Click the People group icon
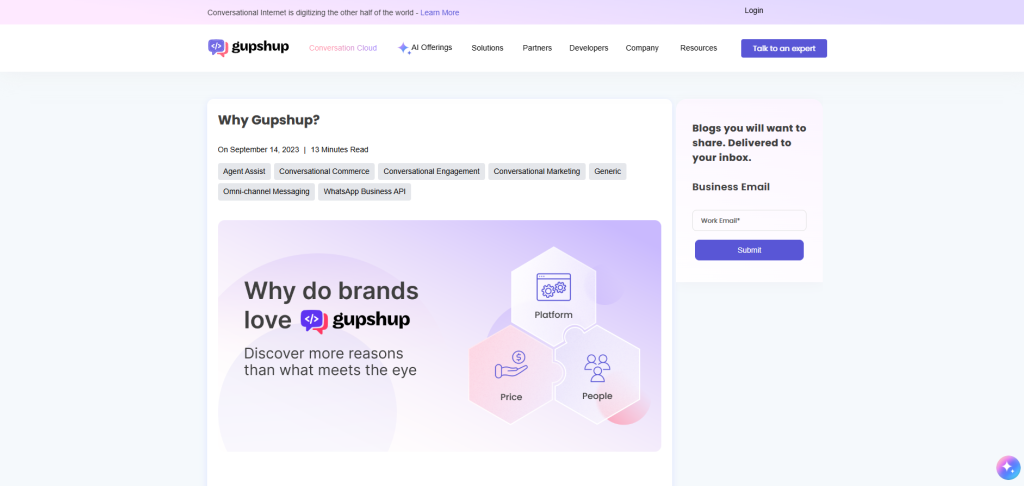1024x486 pixels. (597, 367)
